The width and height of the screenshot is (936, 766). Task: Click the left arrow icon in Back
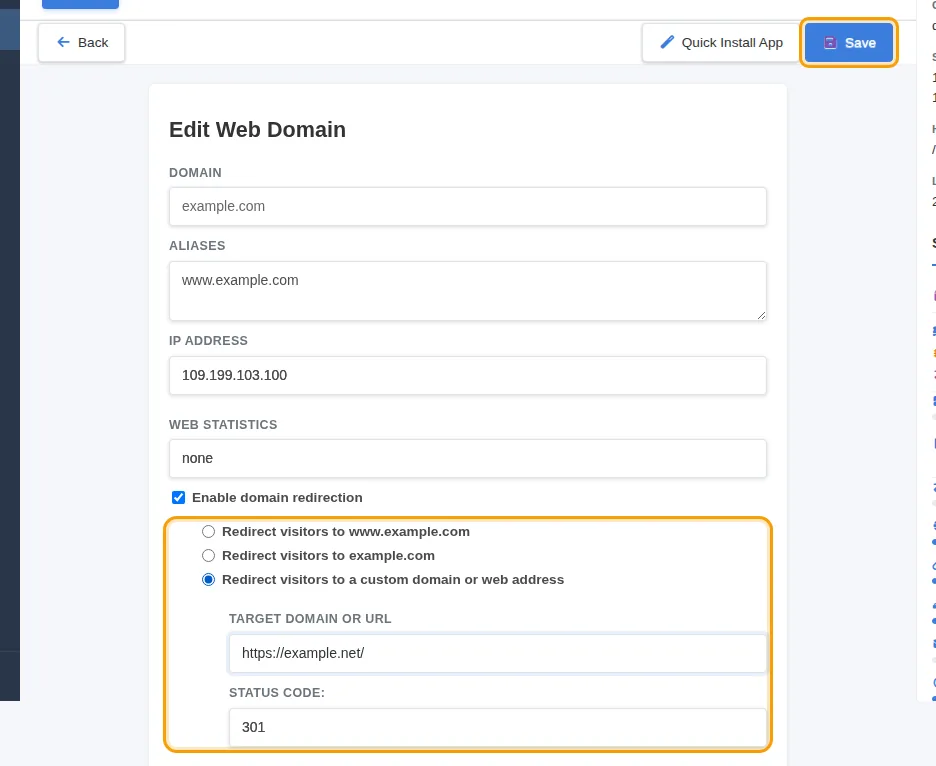pos(63,42)
